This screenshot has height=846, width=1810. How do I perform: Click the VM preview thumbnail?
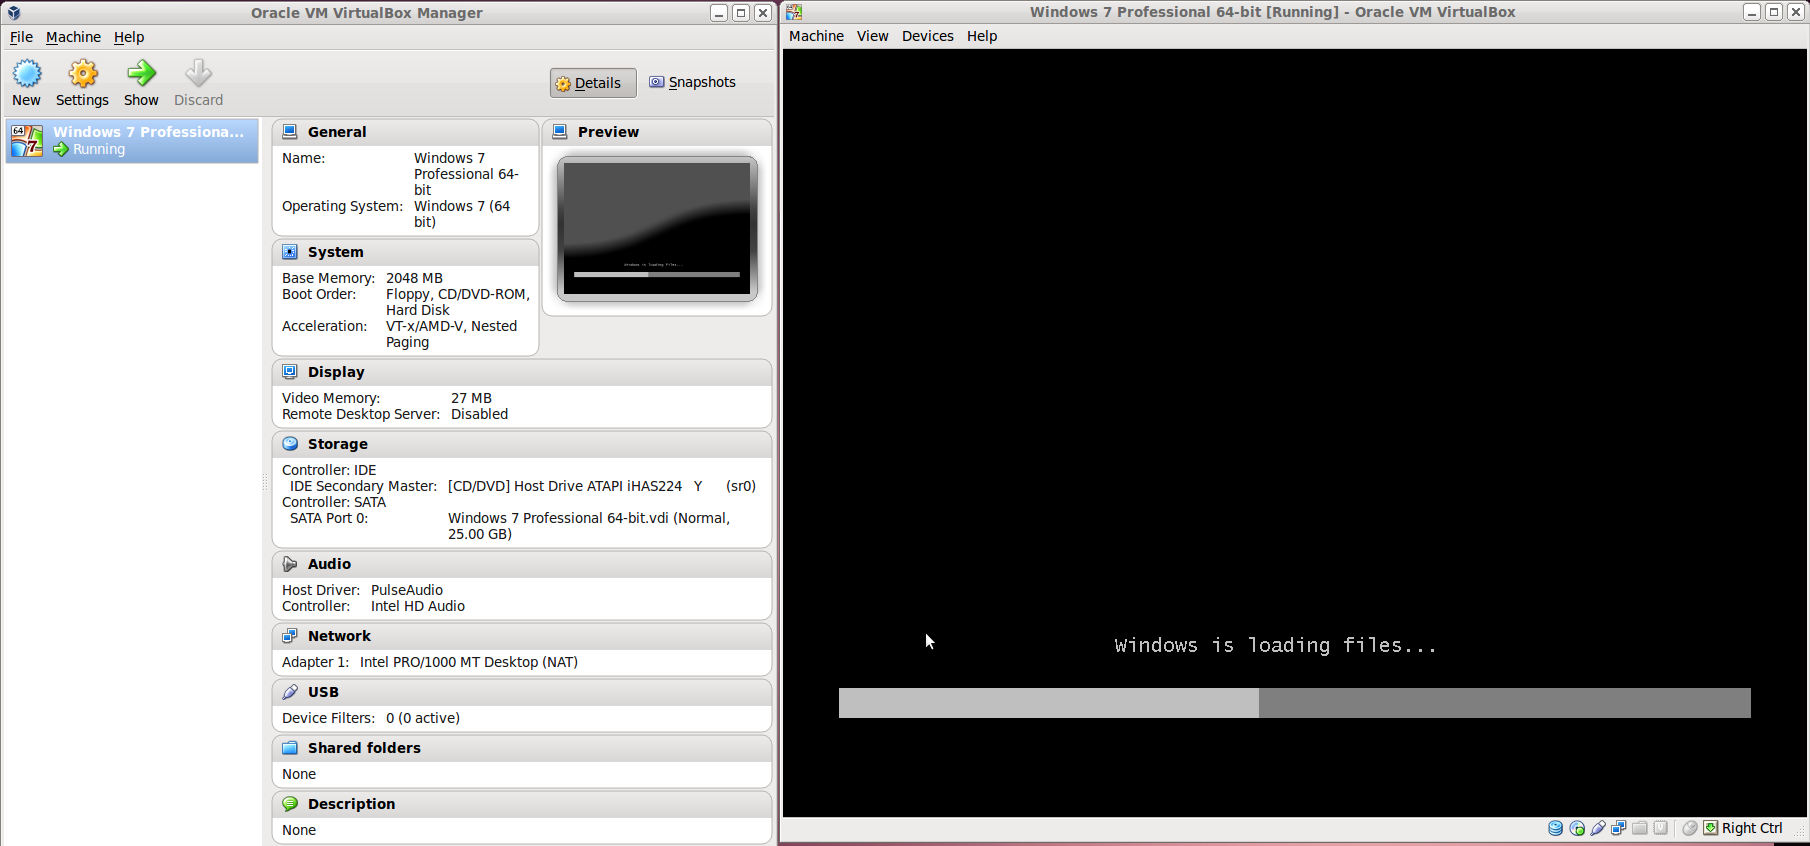point(657,229)
